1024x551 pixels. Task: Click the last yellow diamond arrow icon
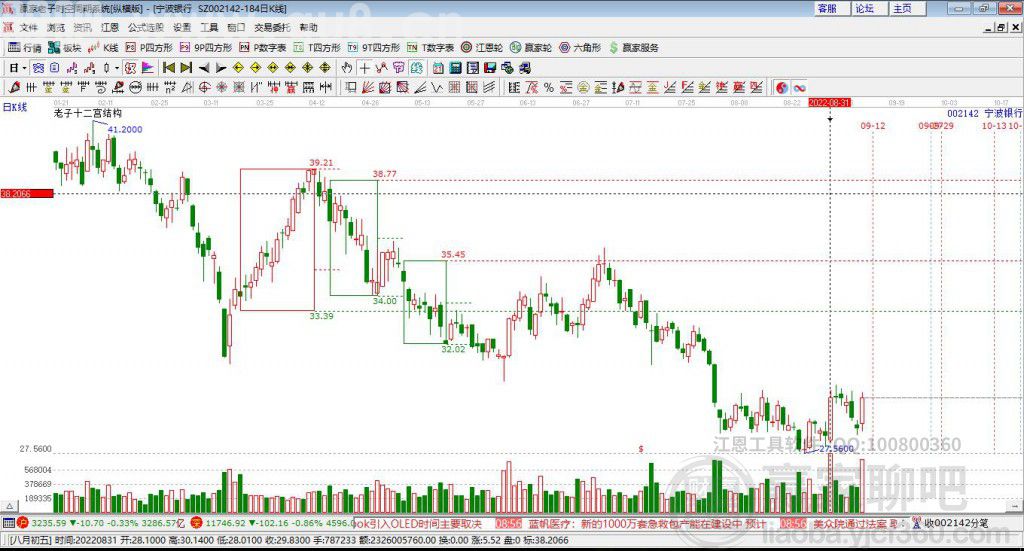[x=325, y=68]
